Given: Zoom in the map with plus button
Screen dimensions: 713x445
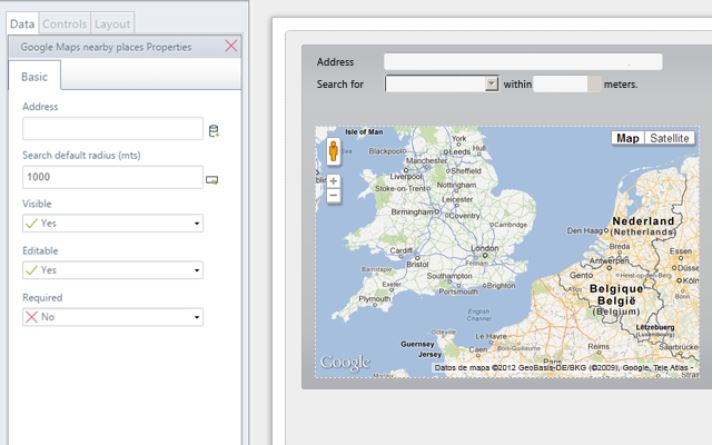Looking at the screenshot, I should pos(333,181).
